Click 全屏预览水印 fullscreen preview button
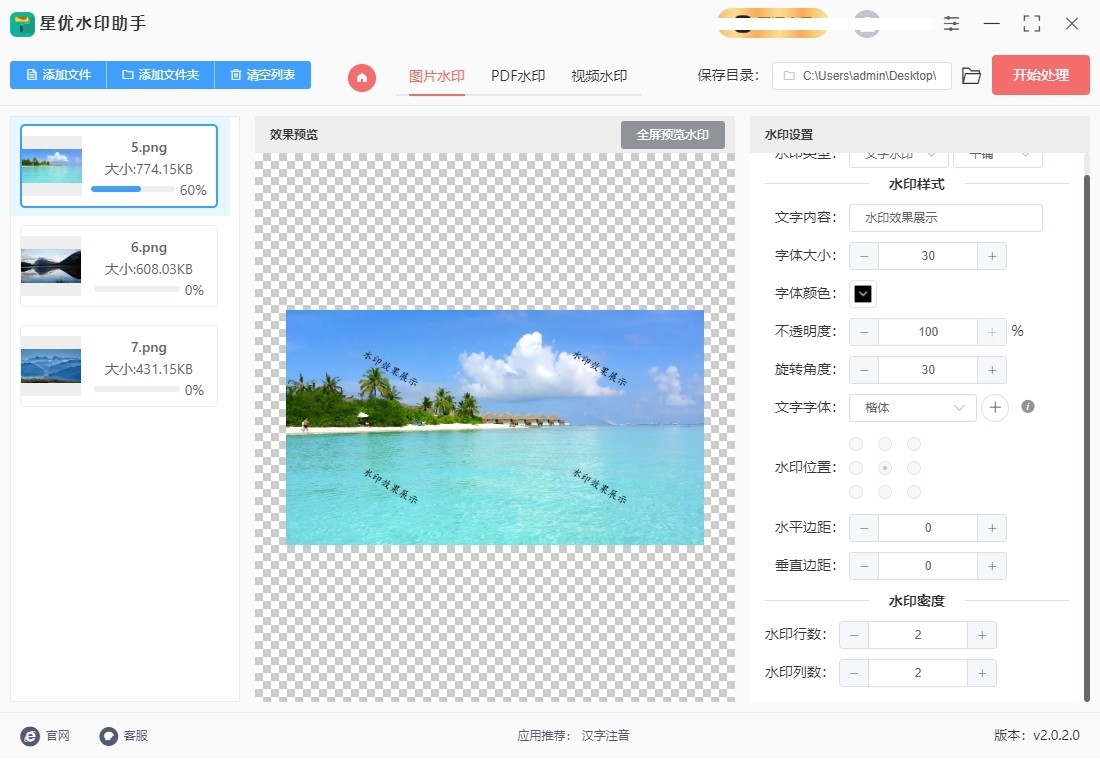 coord(672,134)
